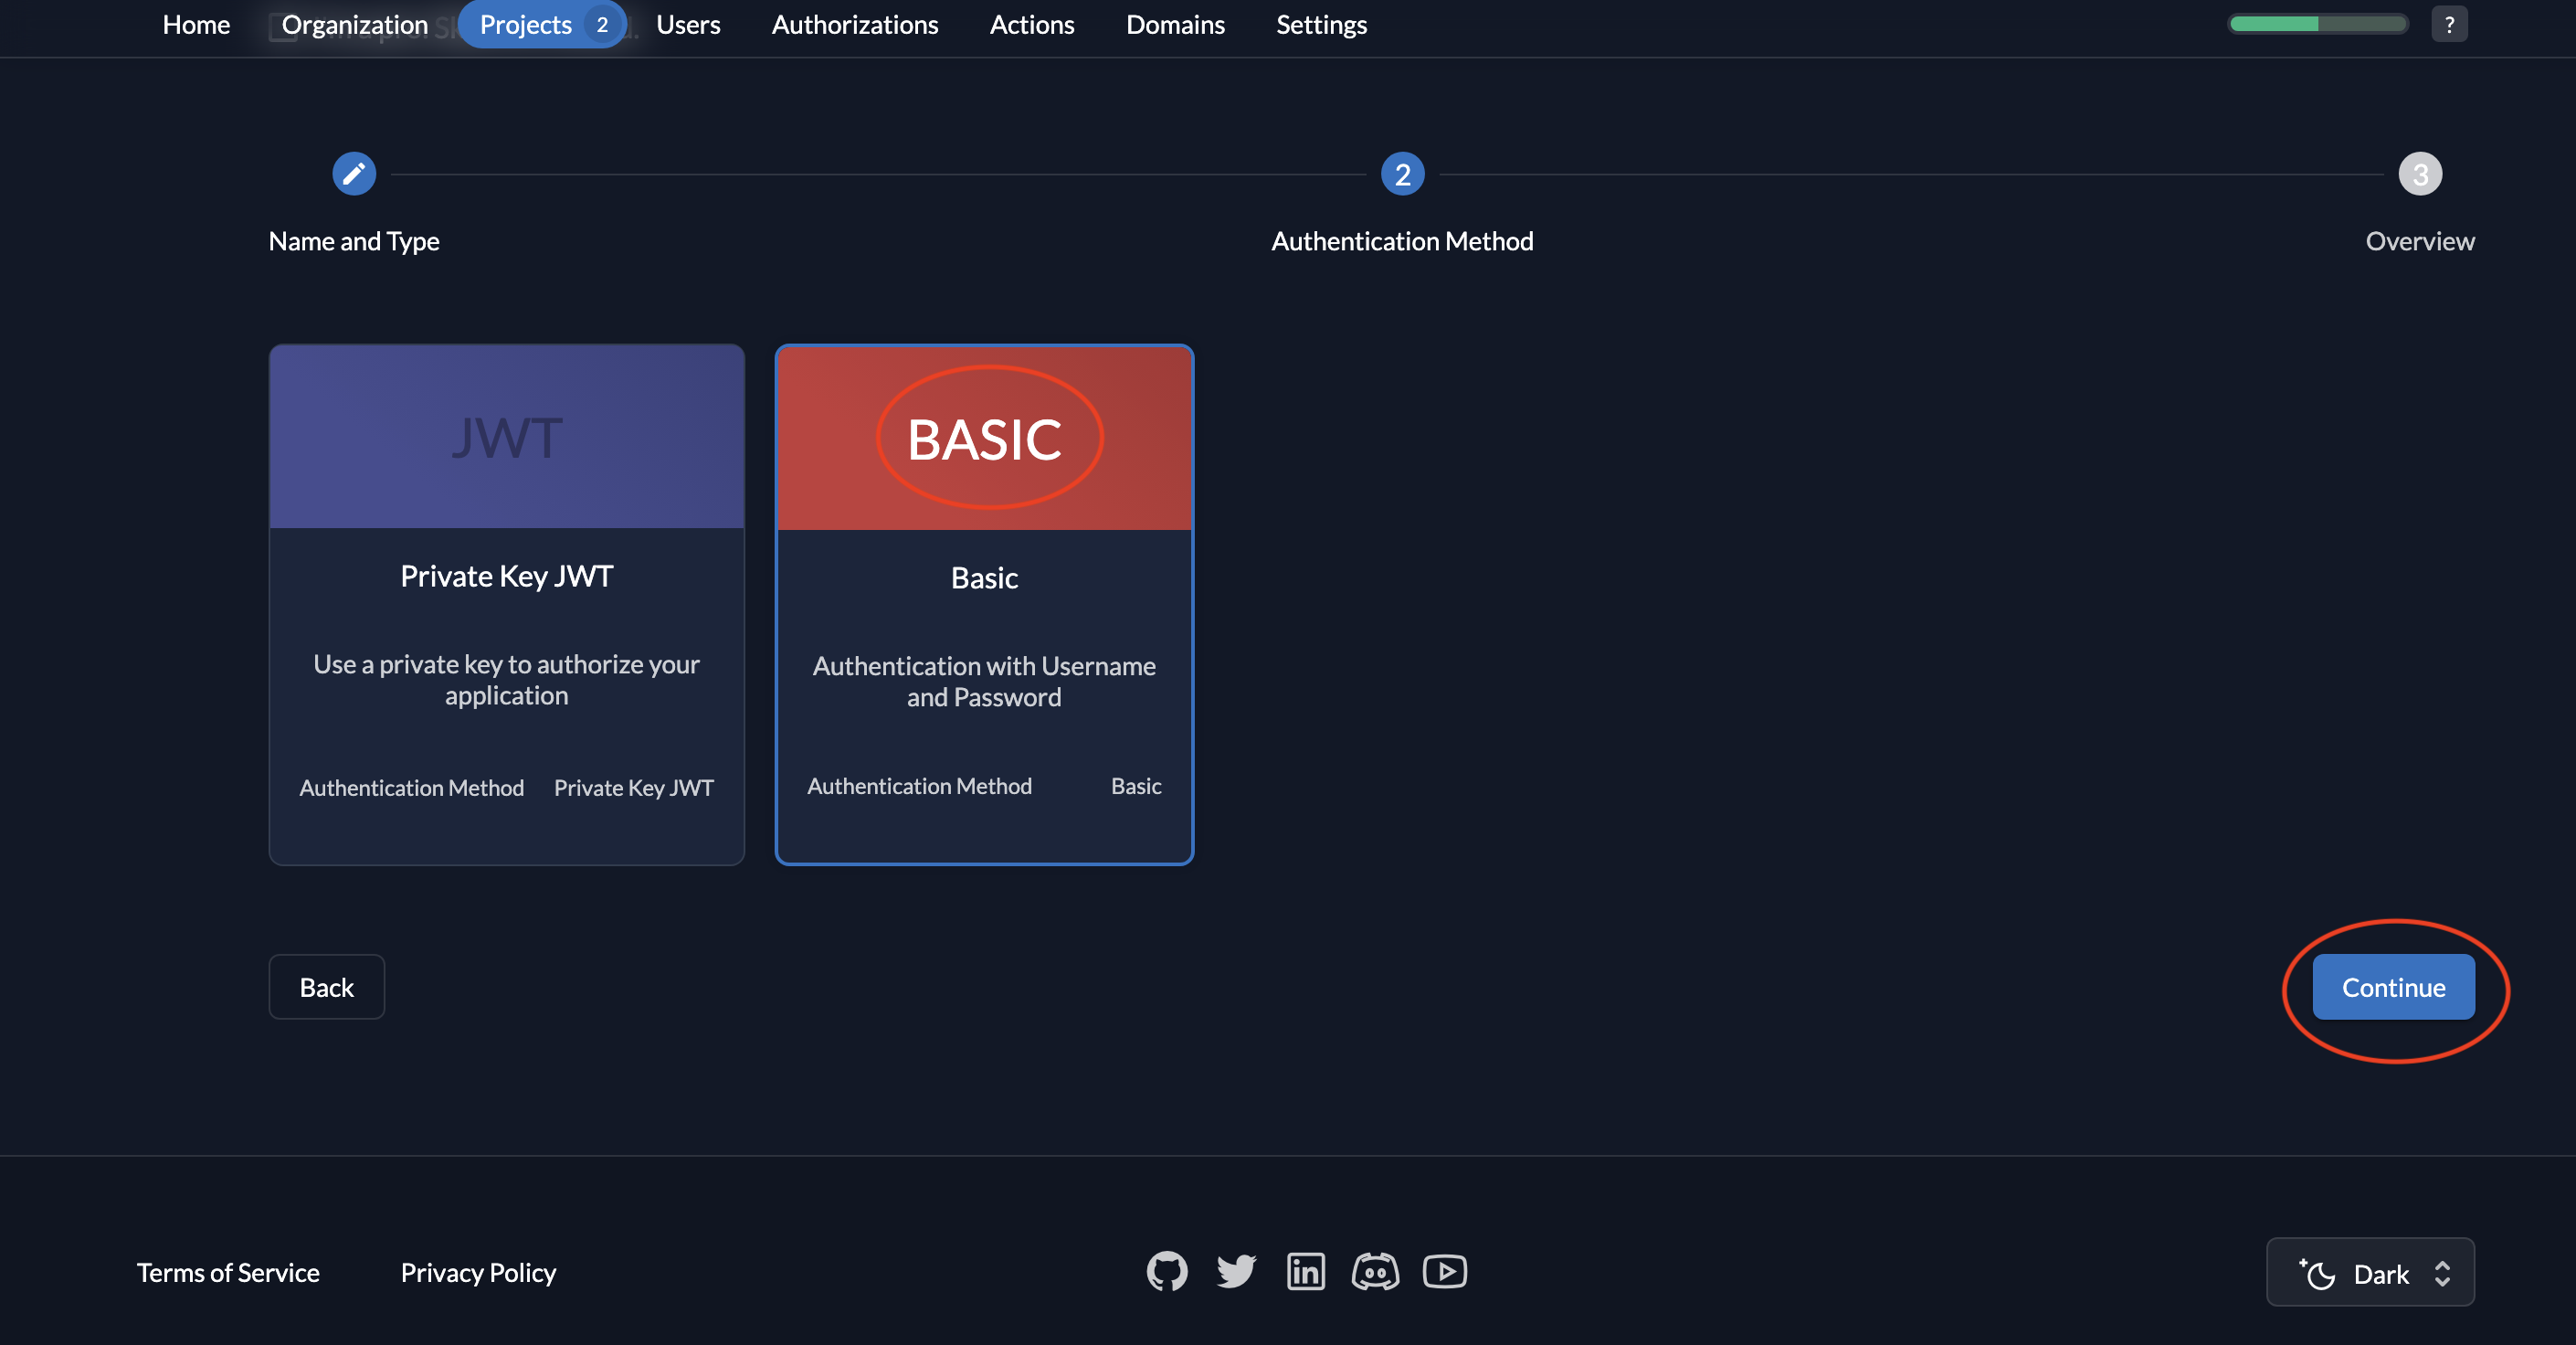Select the Private Key JWT card
Viewport: 2576px width, 1345px height.
tap(506, 603)
